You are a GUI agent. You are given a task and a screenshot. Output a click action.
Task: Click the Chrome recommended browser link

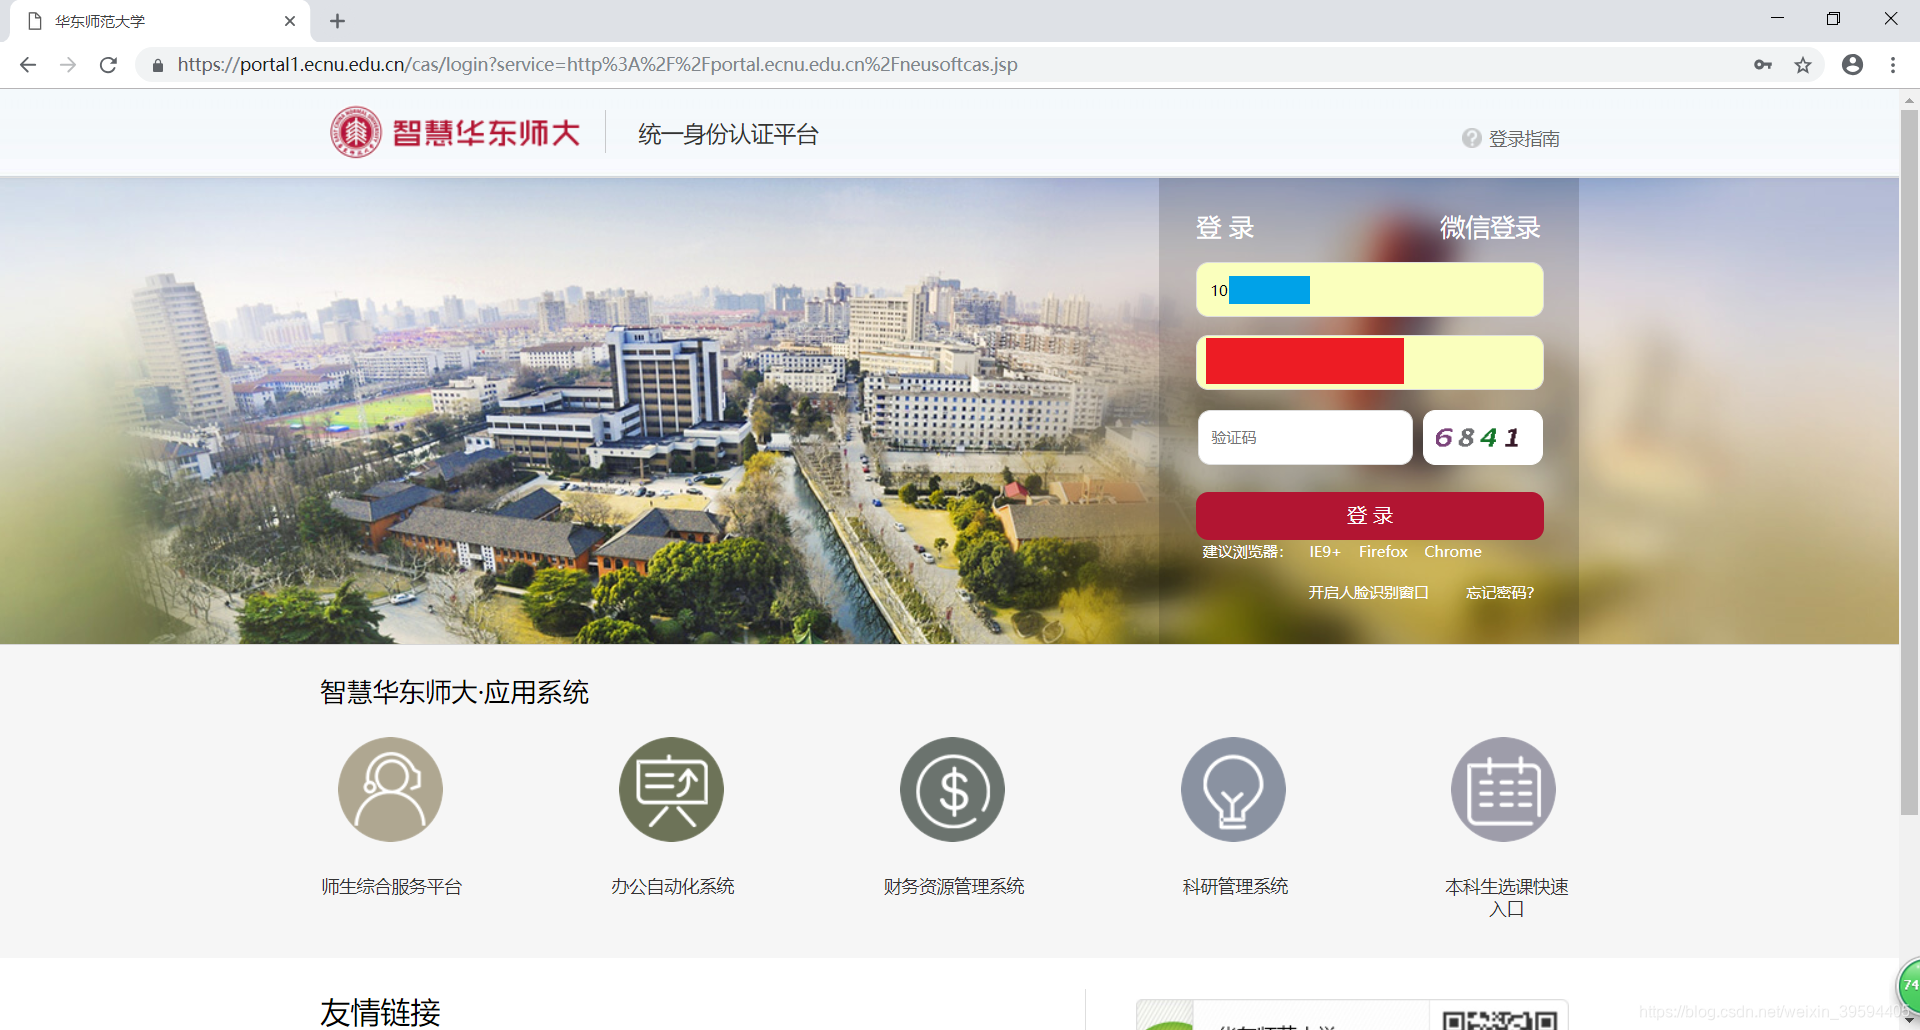[x=1453, y=552]
